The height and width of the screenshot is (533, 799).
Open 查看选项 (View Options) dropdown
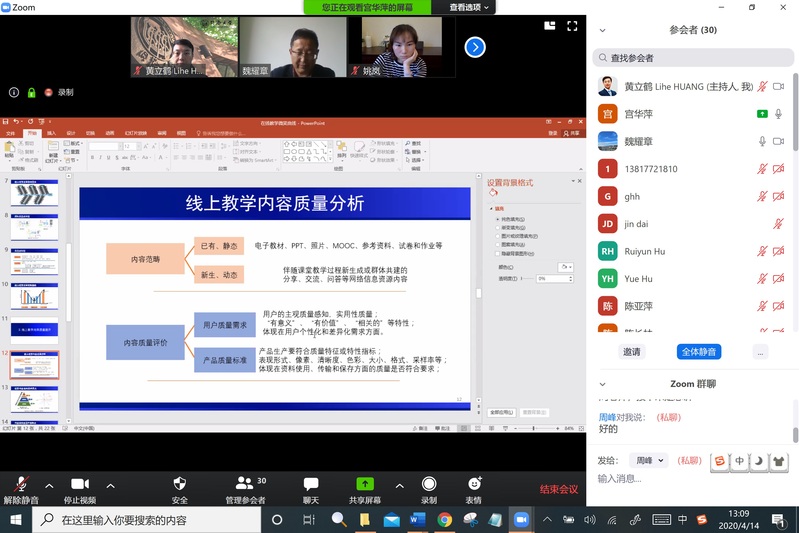coord(471,7)
